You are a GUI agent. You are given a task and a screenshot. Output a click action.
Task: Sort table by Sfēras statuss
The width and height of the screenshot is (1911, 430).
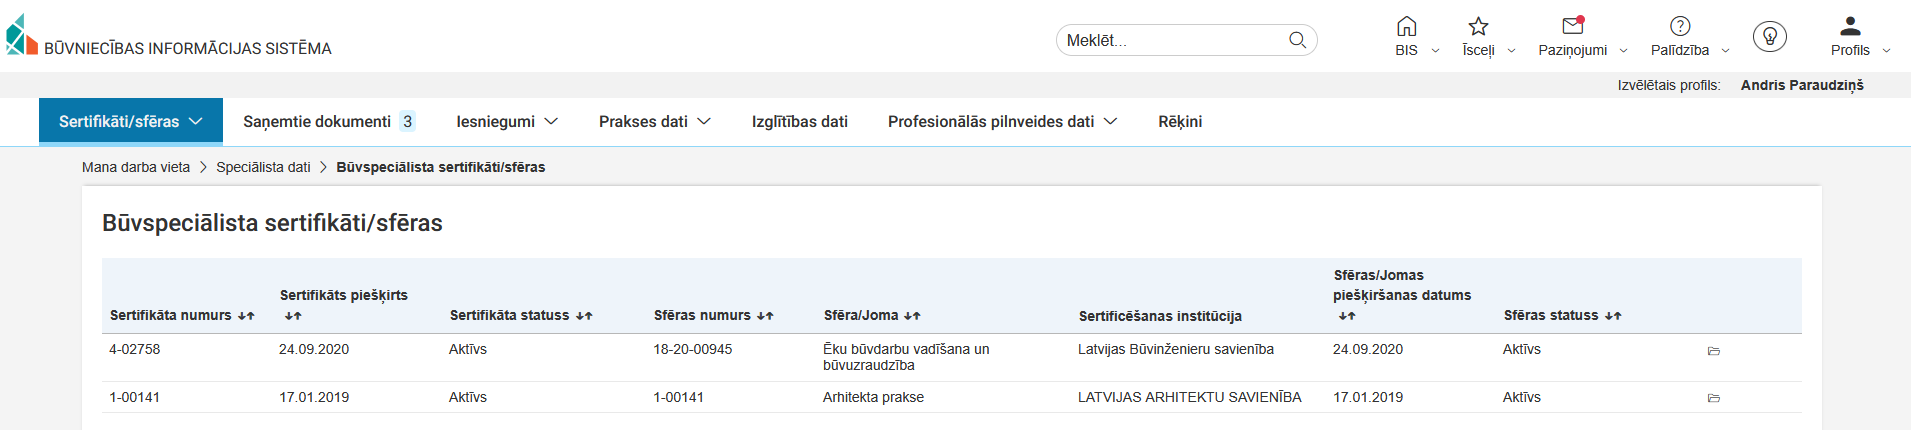1612,316
